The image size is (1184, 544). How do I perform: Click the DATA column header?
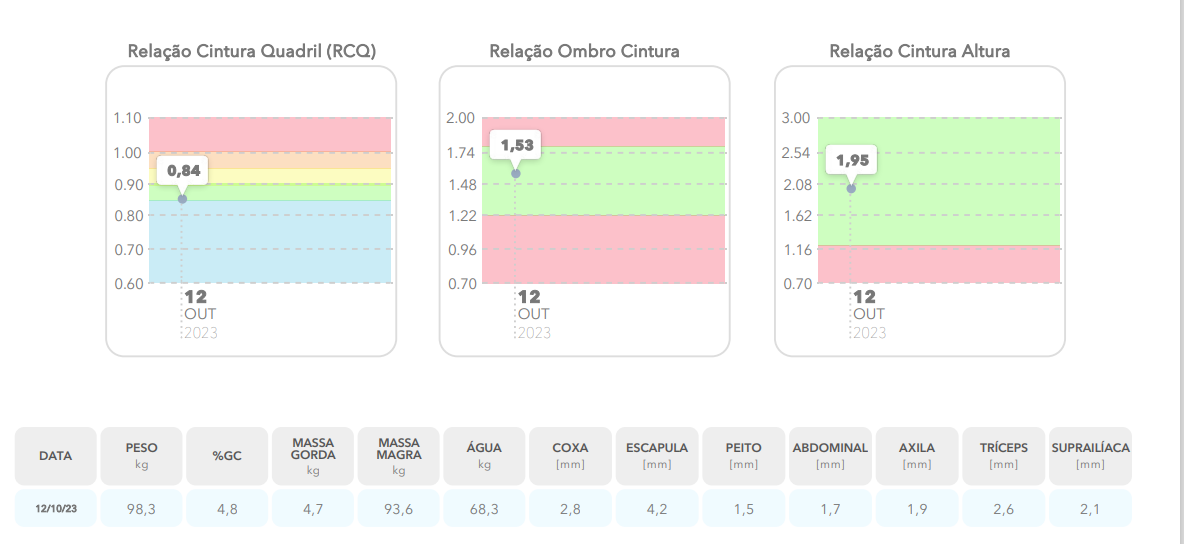point(56,456)
